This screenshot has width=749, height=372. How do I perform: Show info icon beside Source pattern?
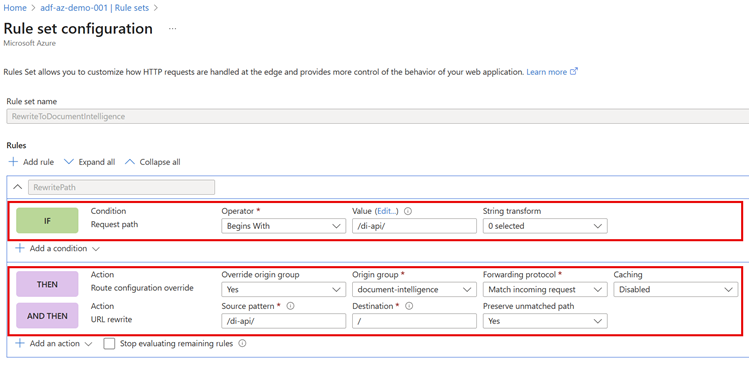pos(290,306)
